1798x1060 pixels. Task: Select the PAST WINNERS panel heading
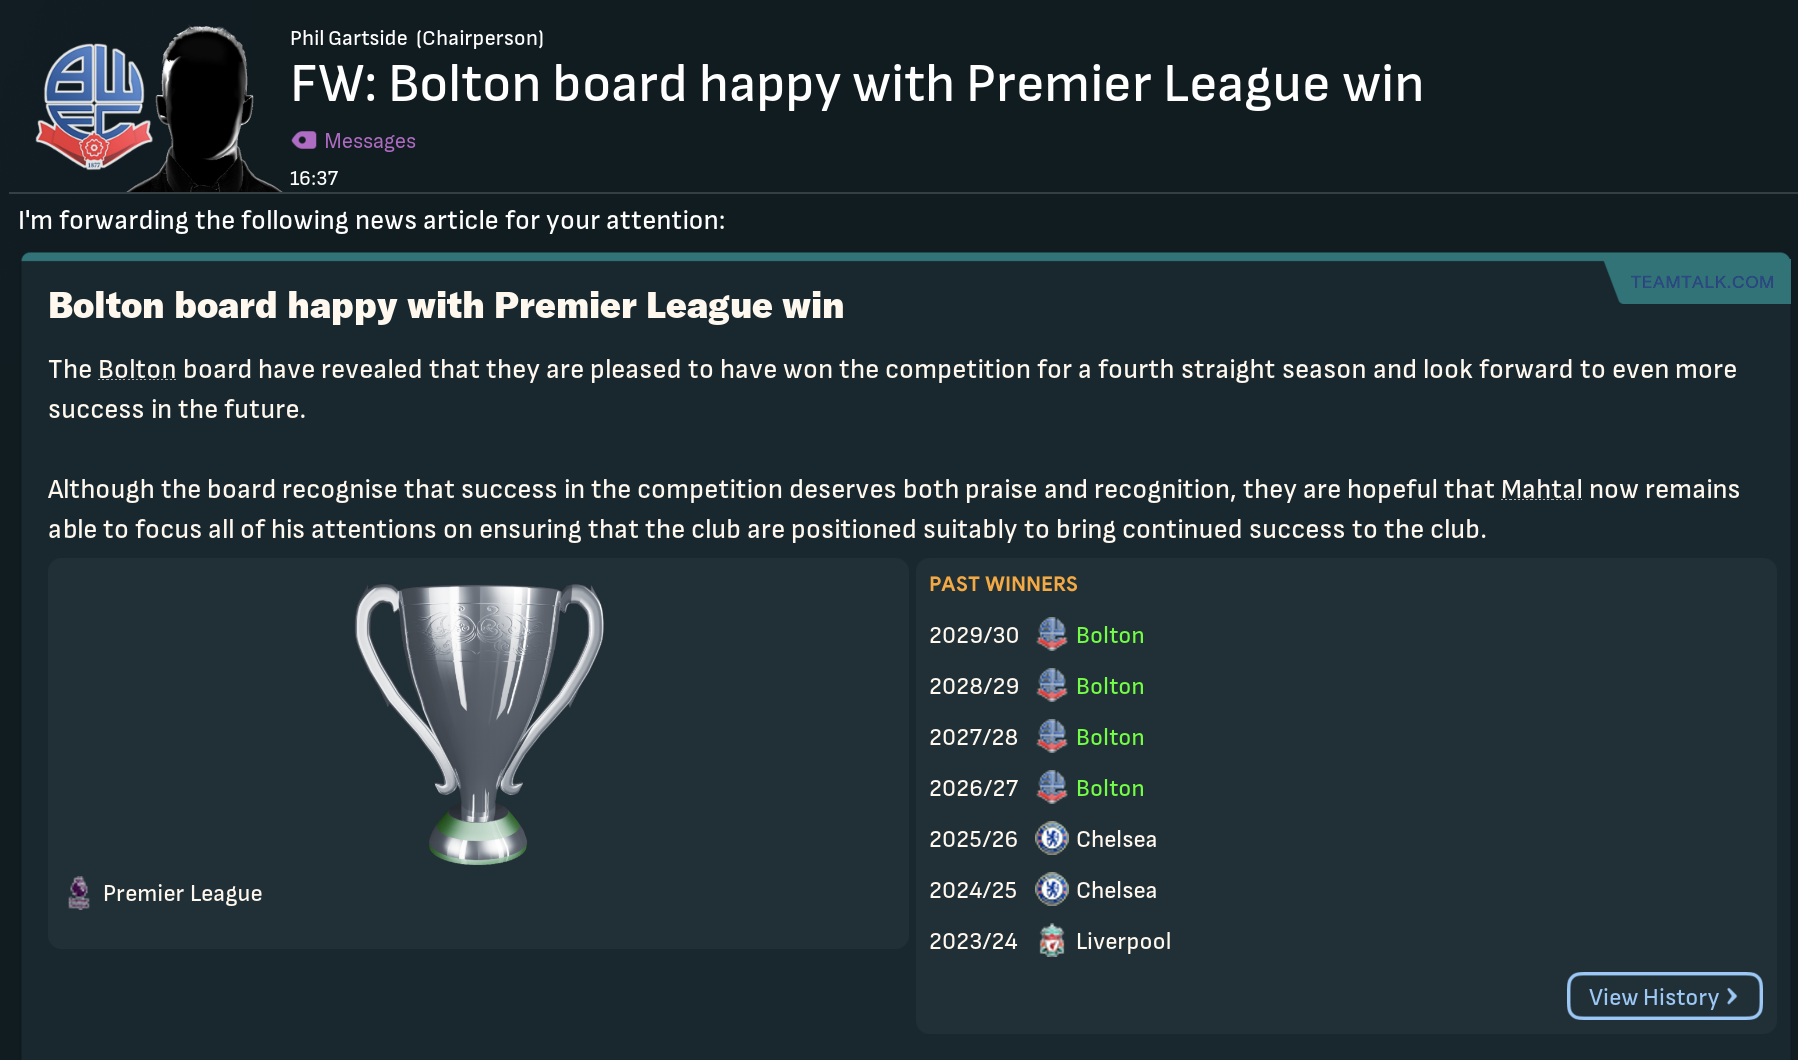point(1003,583)
